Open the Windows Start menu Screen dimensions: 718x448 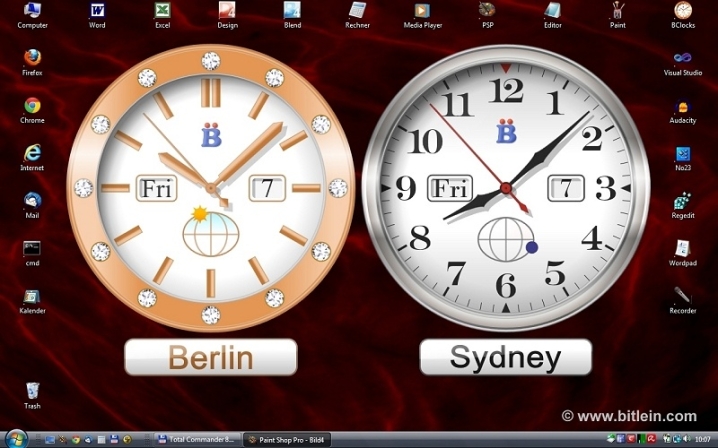point(15,438)
